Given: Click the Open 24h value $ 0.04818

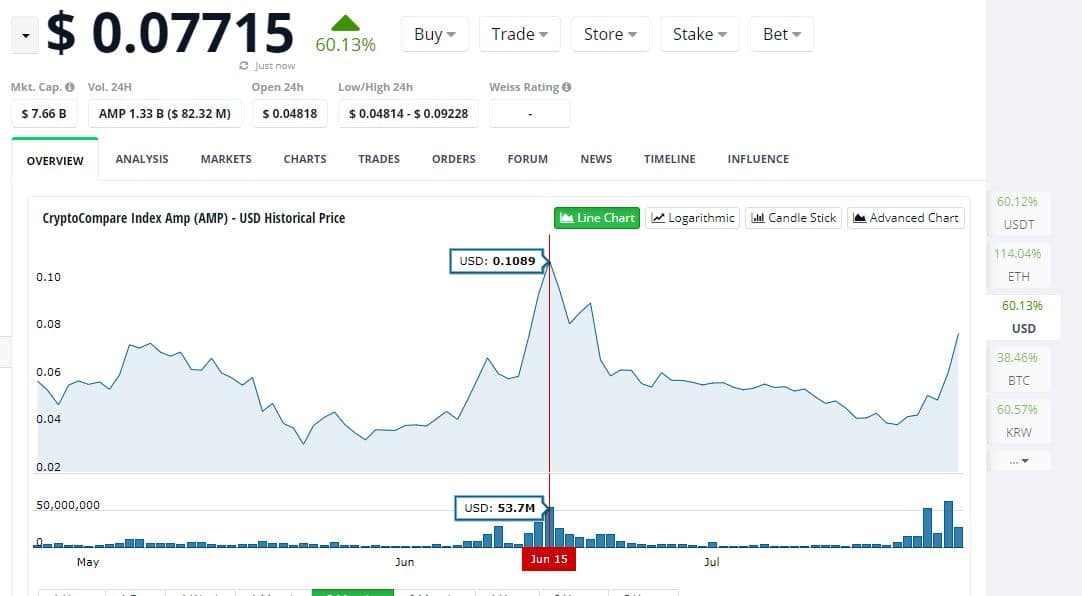Looking at the screenshot, I should click(x=290, y=113).
